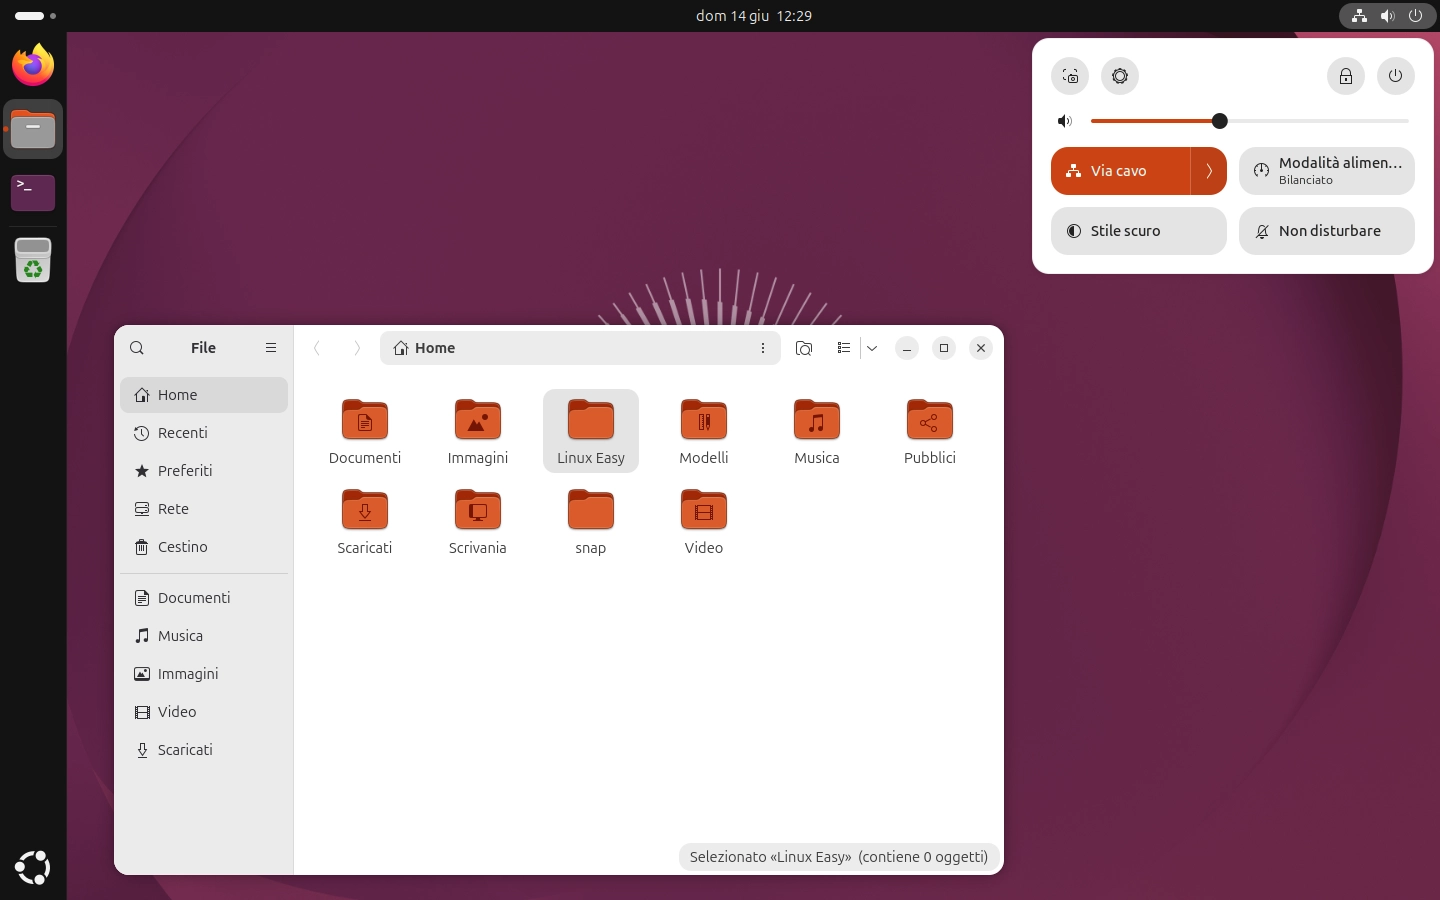Viewport: 1440px width, 900px height.
Task: Open the Documenti folder icon in Home
Action: [365, 420]
